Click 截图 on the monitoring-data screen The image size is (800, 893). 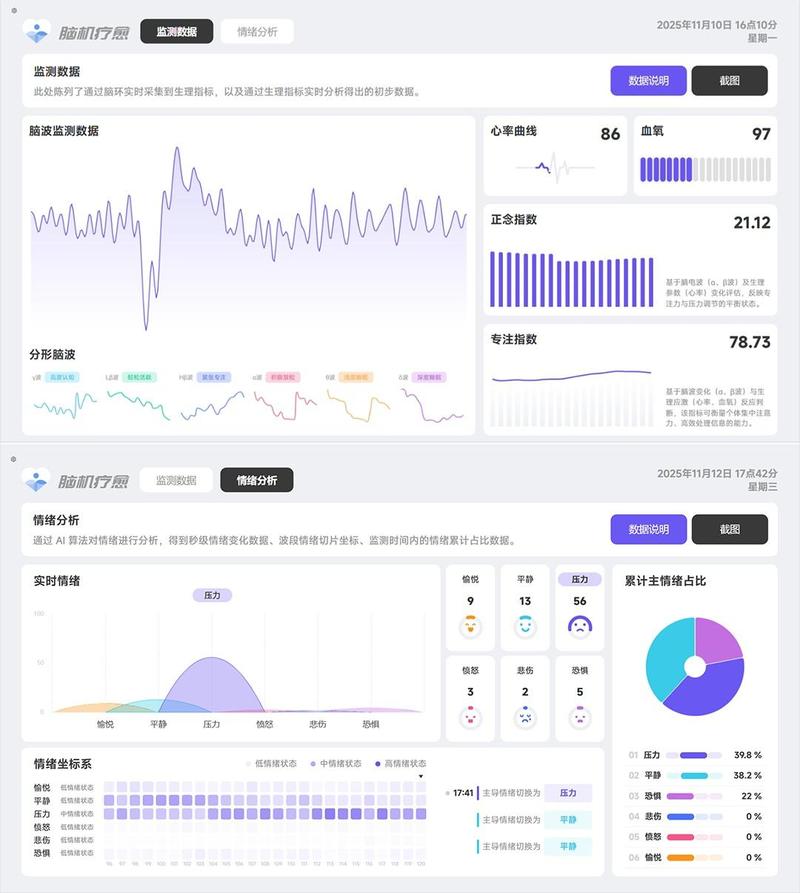click(729, 80)
